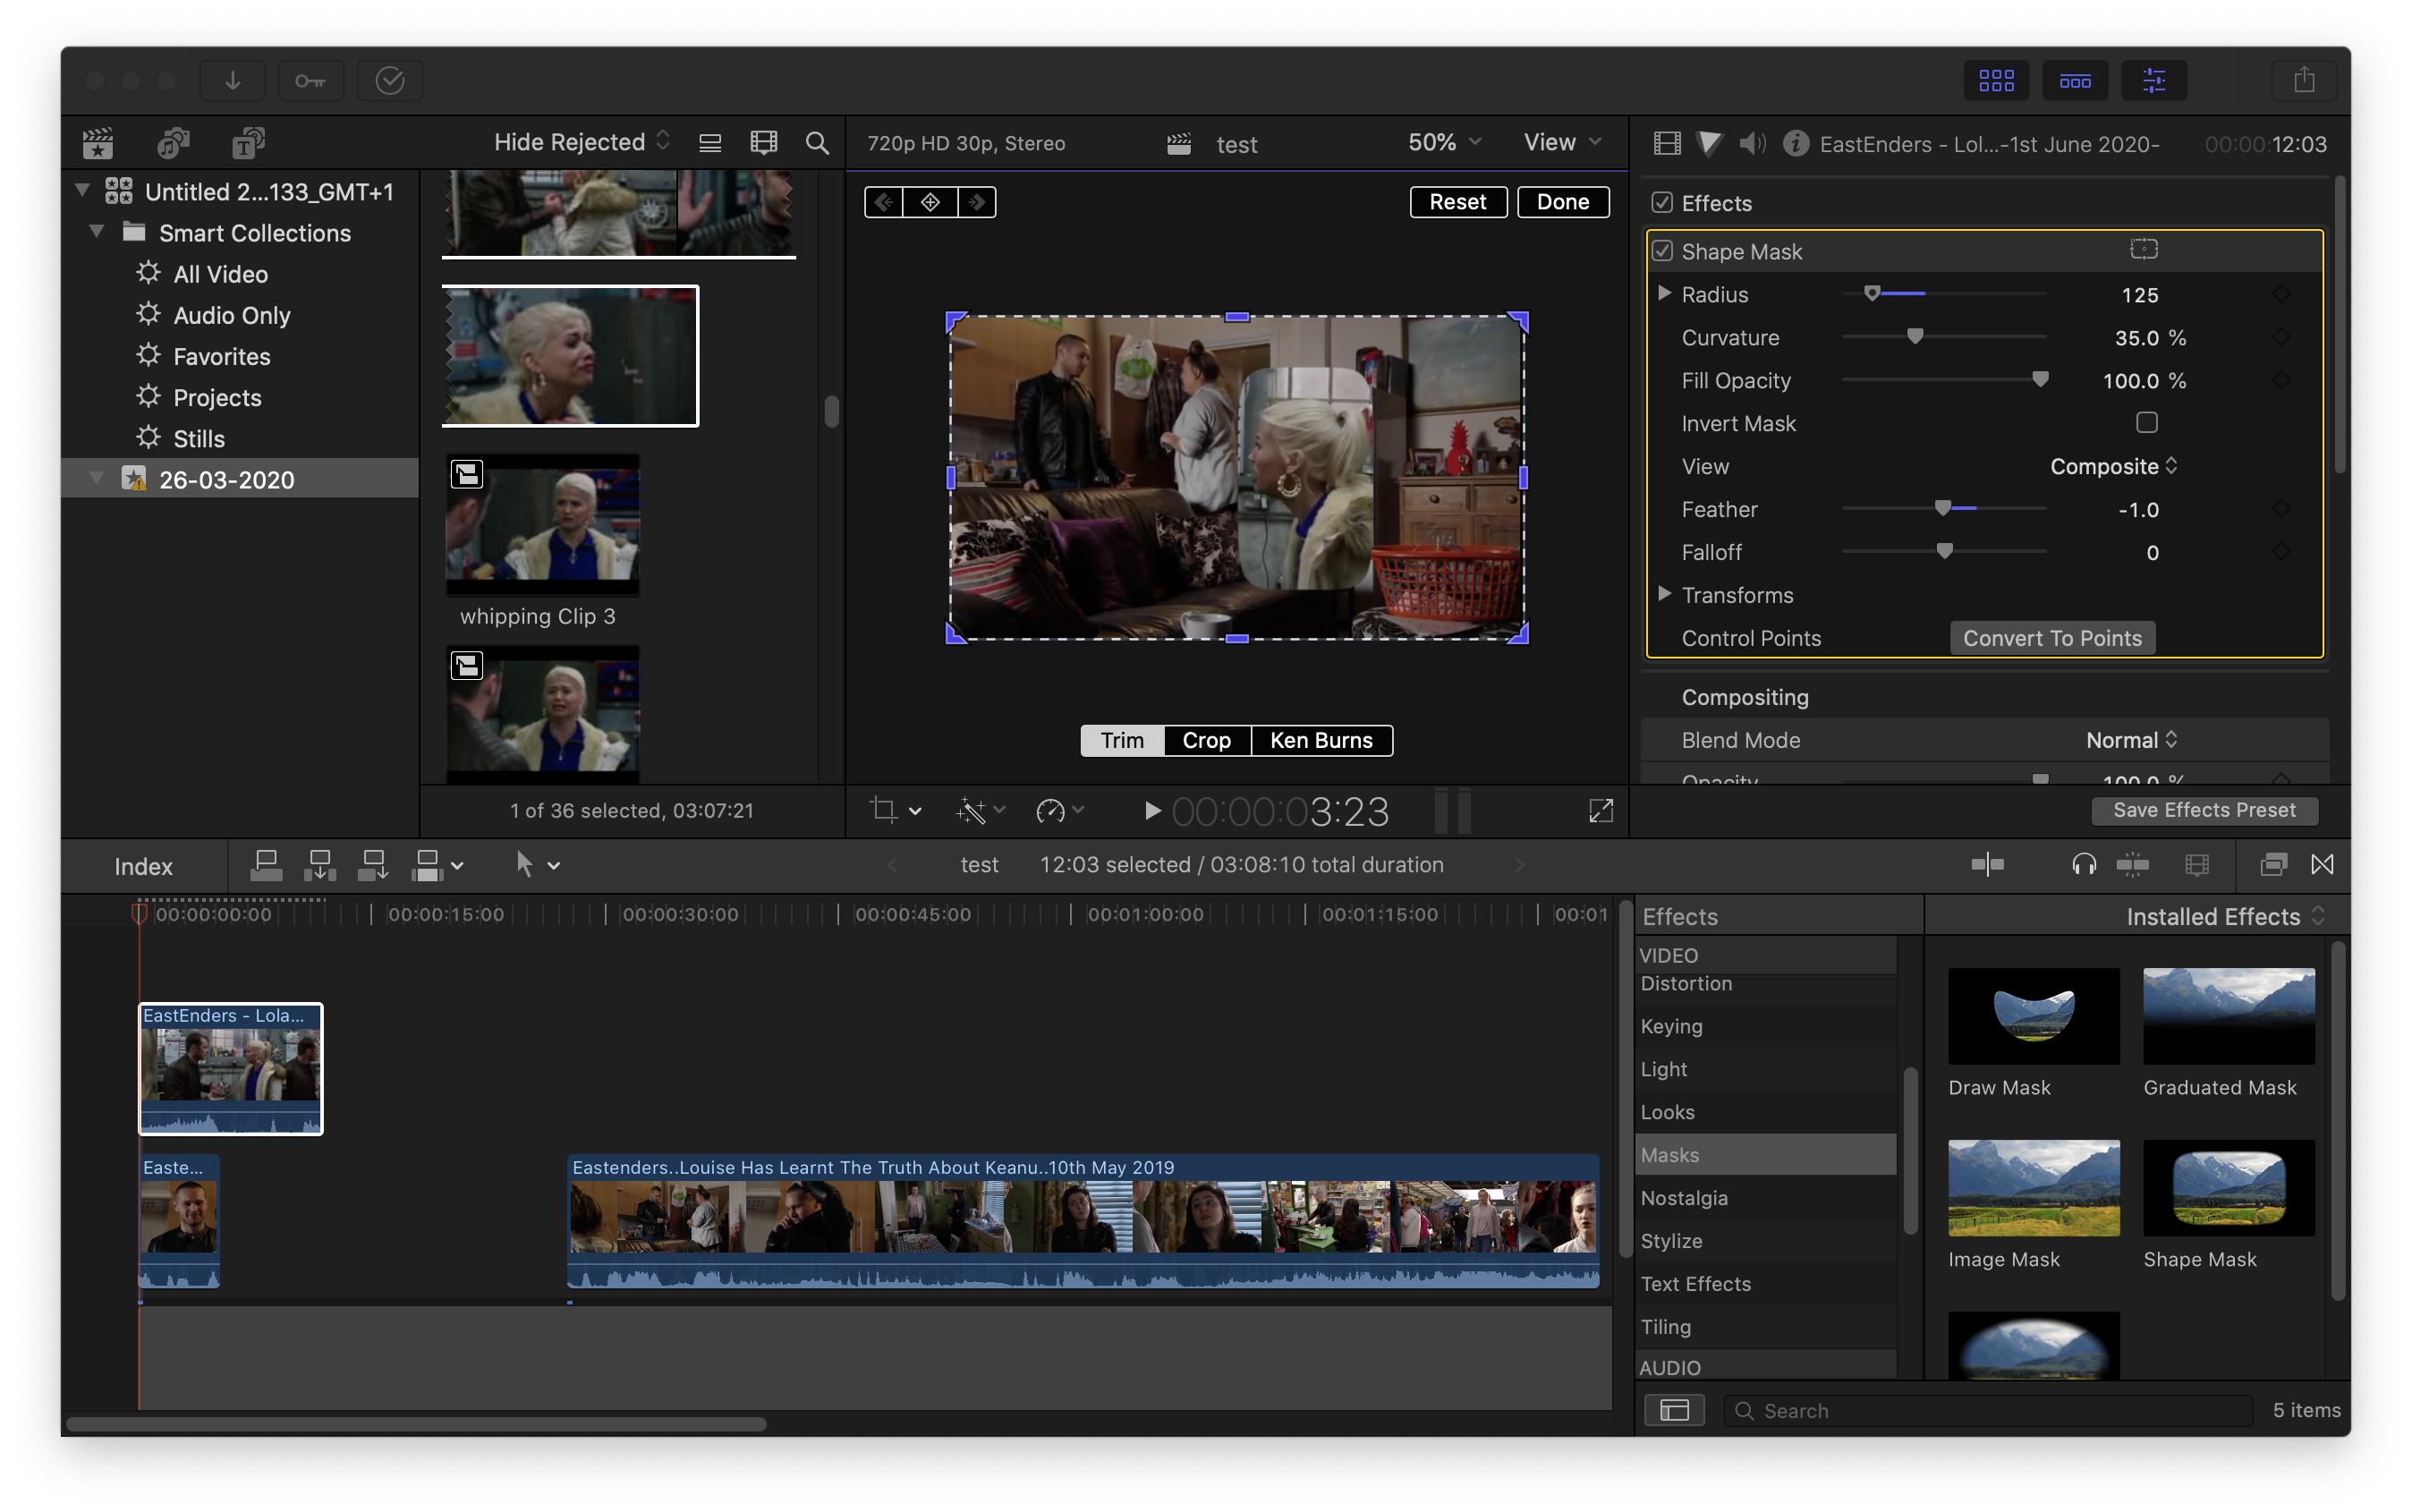Click the search magnifier in the browser
The image size is (2412, 1512).
pos(817,143)
